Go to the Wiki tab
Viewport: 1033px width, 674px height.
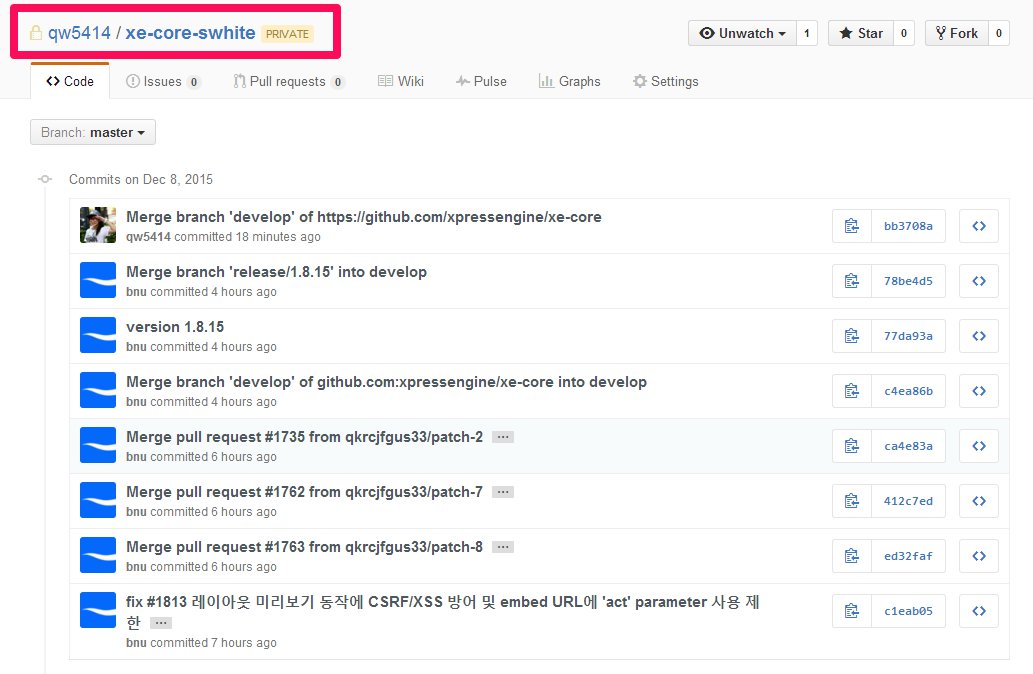click(x=401, y=81)
